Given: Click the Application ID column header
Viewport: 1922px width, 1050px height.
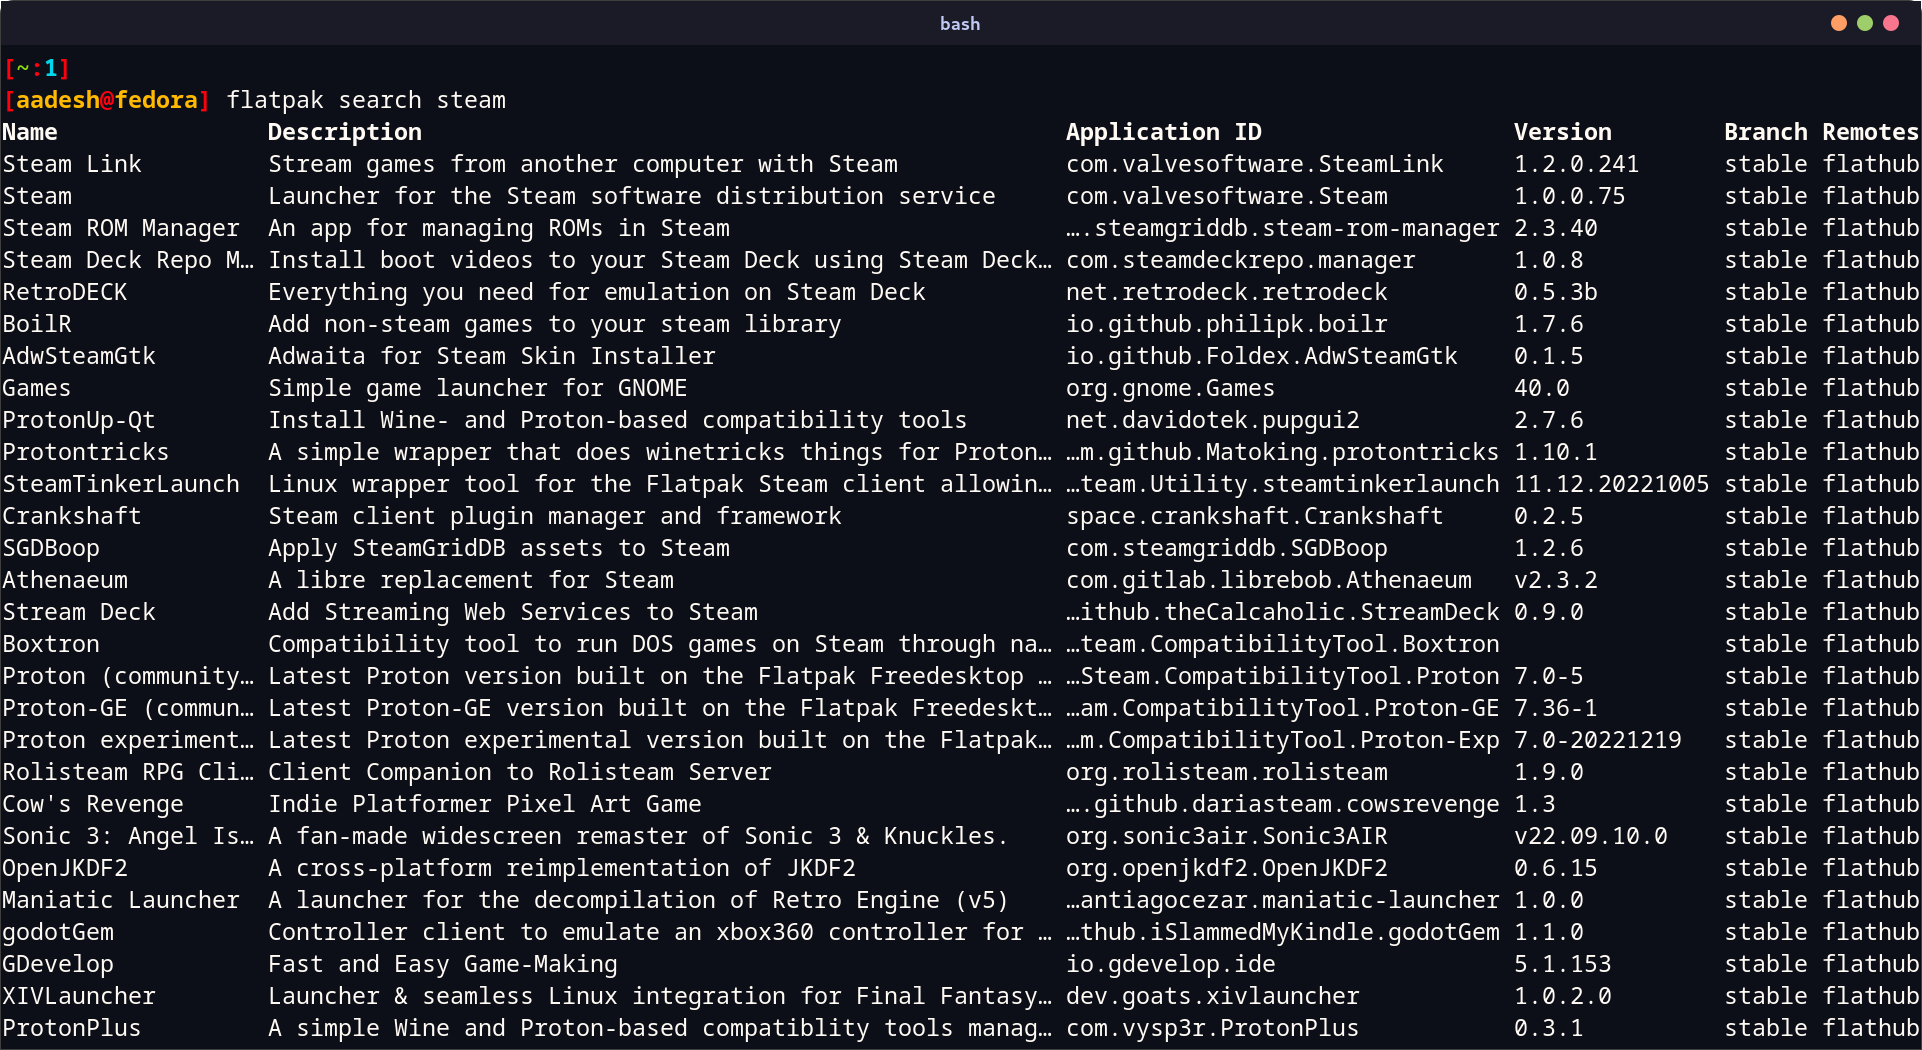Looking at the screenshot, I should point(1164,131).
